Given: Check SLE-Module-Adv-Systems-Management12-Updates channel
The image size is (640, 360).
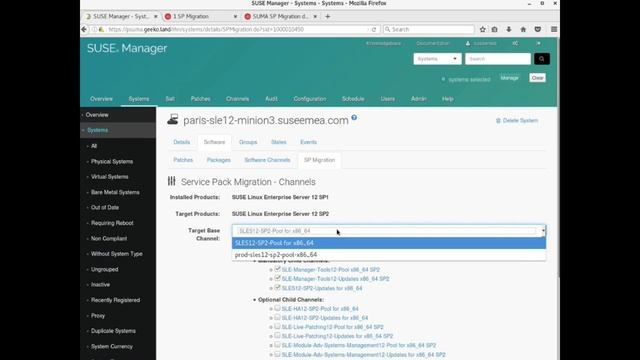Looking at the screenshot, I should click(x=278, y=354).
